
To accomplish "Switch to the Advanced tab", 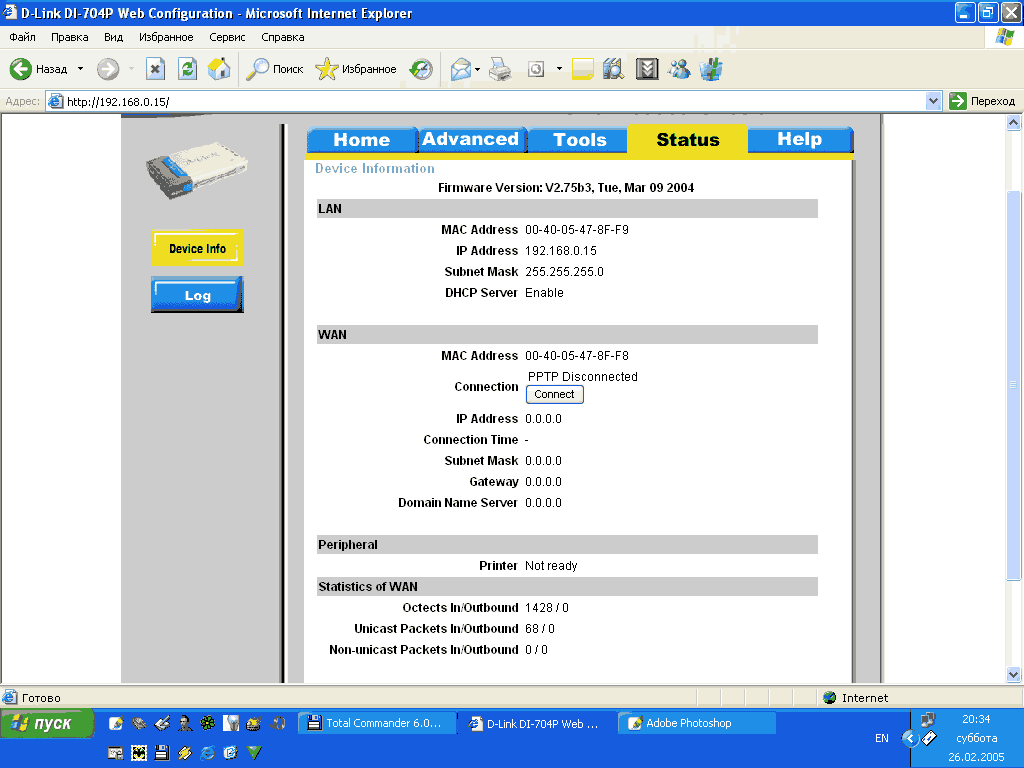I will pyautogui.click(x=471, y=140).
